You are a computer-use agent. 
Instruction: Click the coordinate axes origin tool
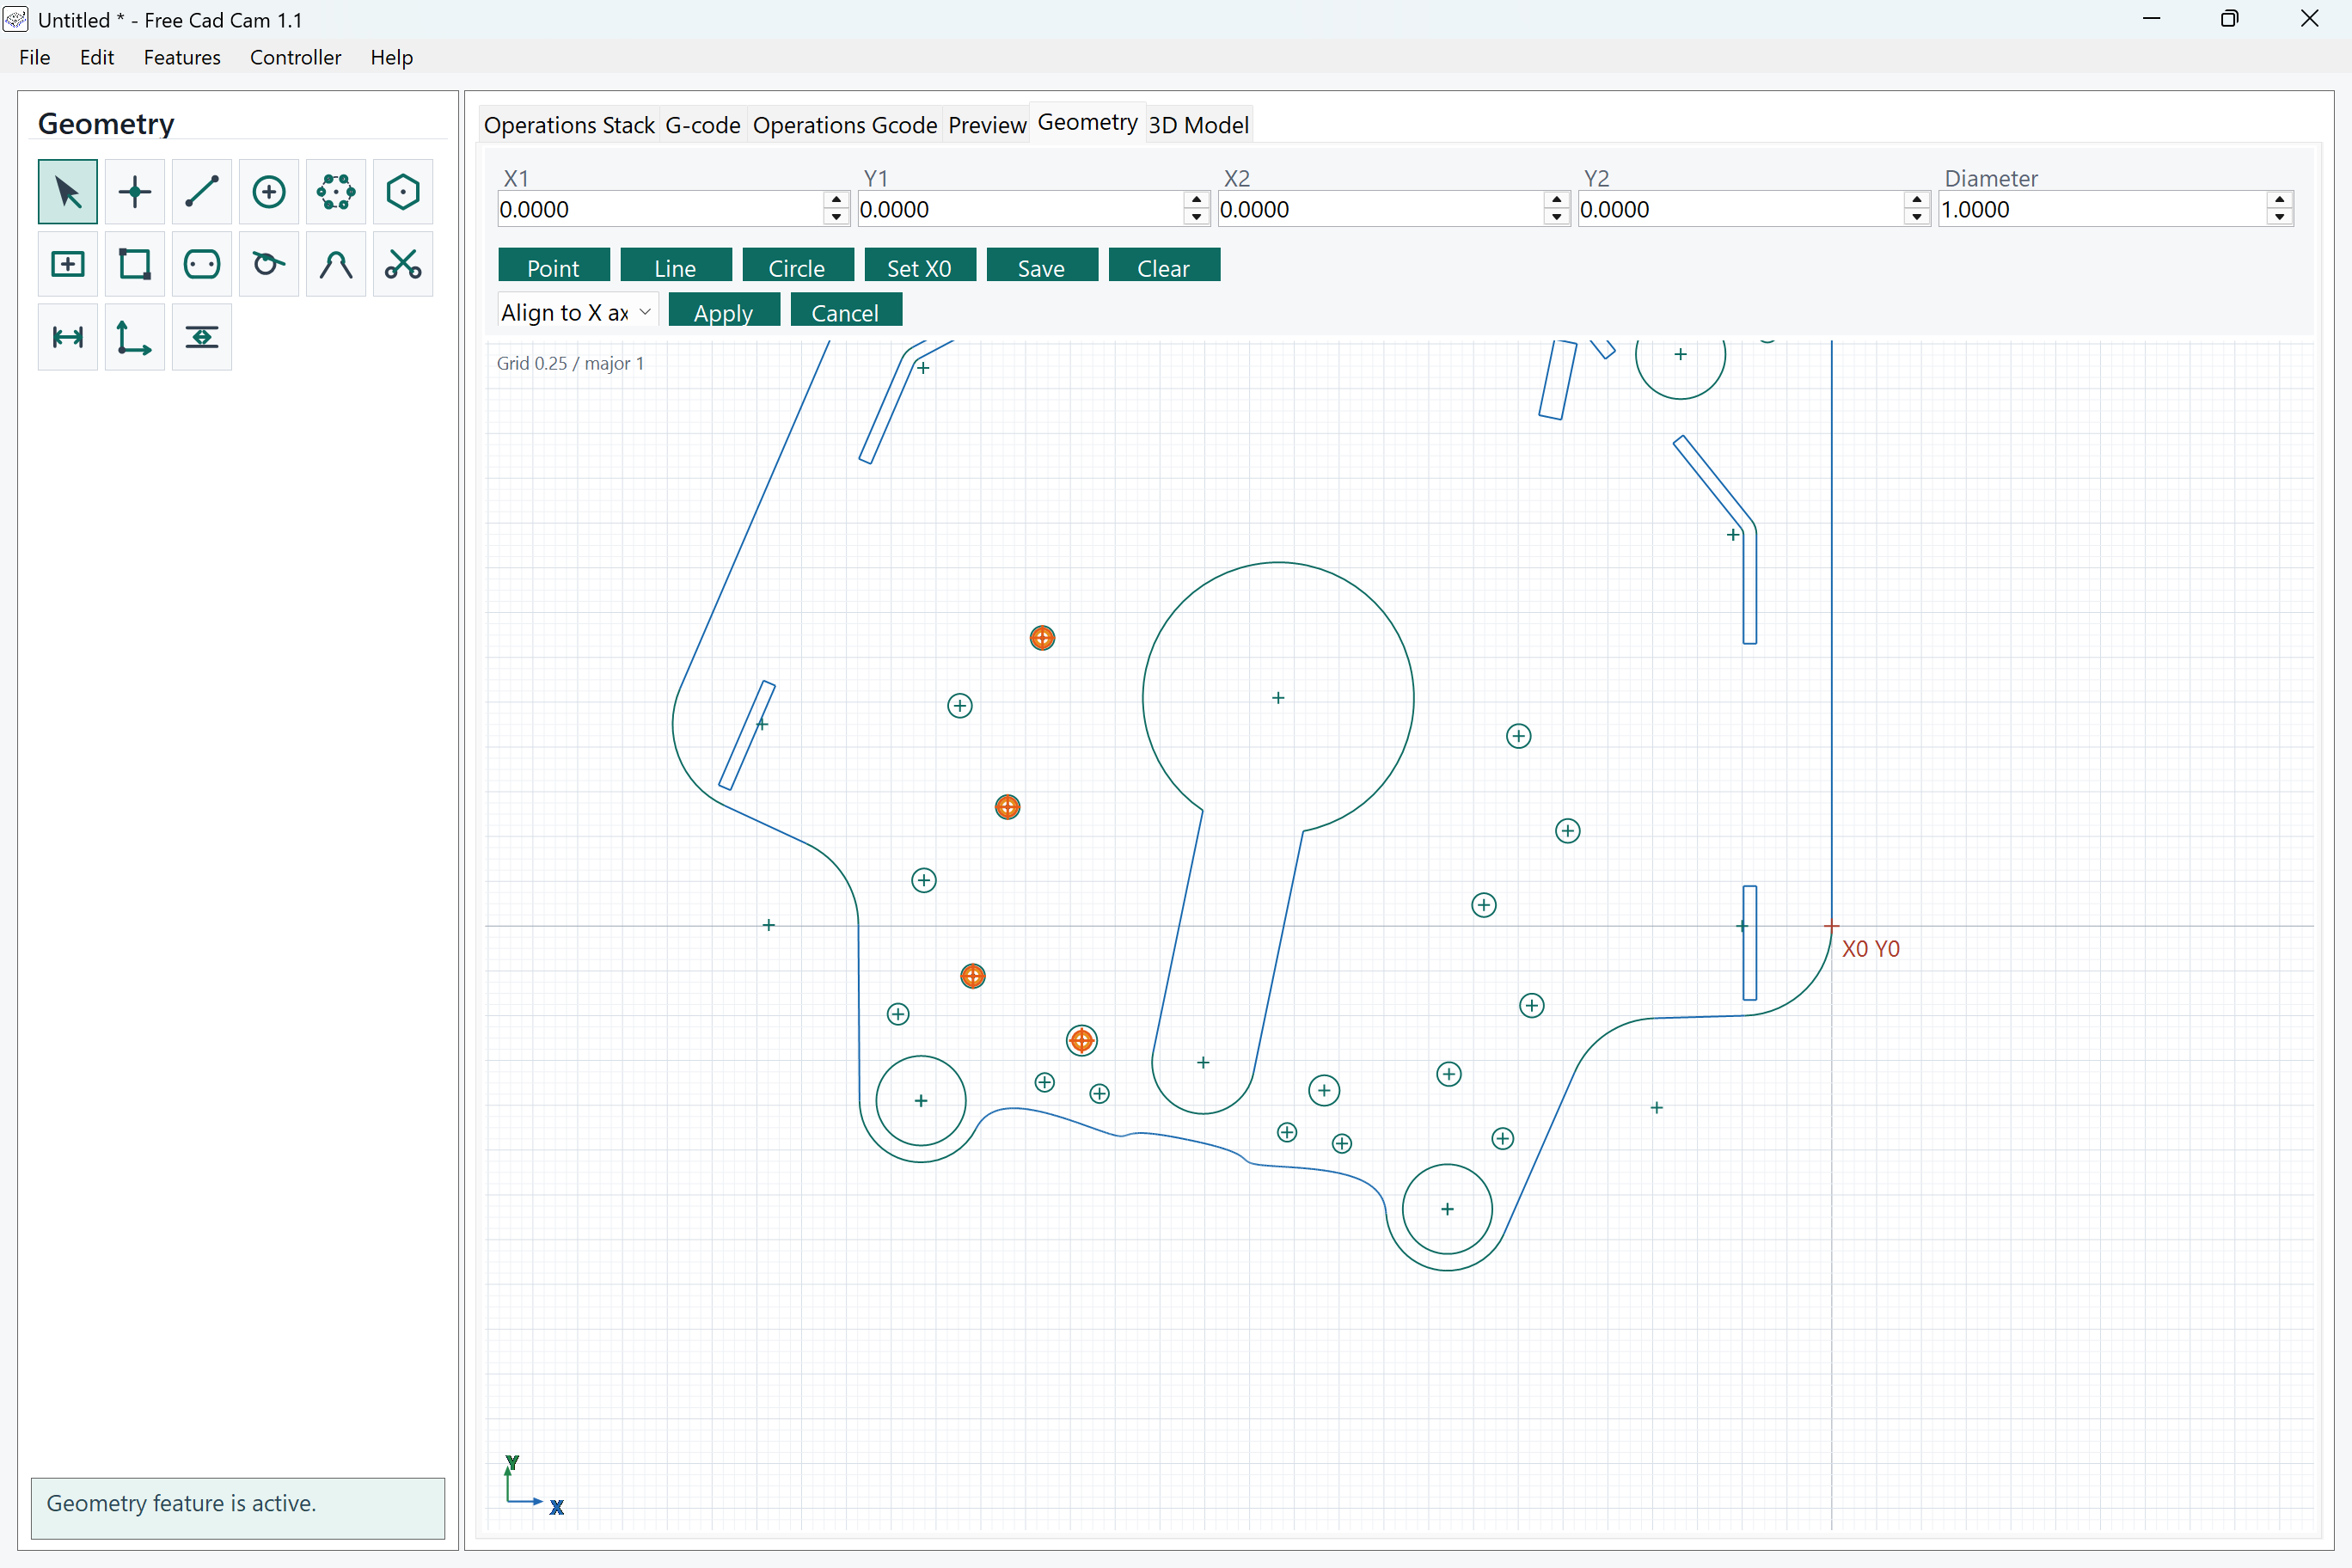pyautogui.click(x=134, y=337)
